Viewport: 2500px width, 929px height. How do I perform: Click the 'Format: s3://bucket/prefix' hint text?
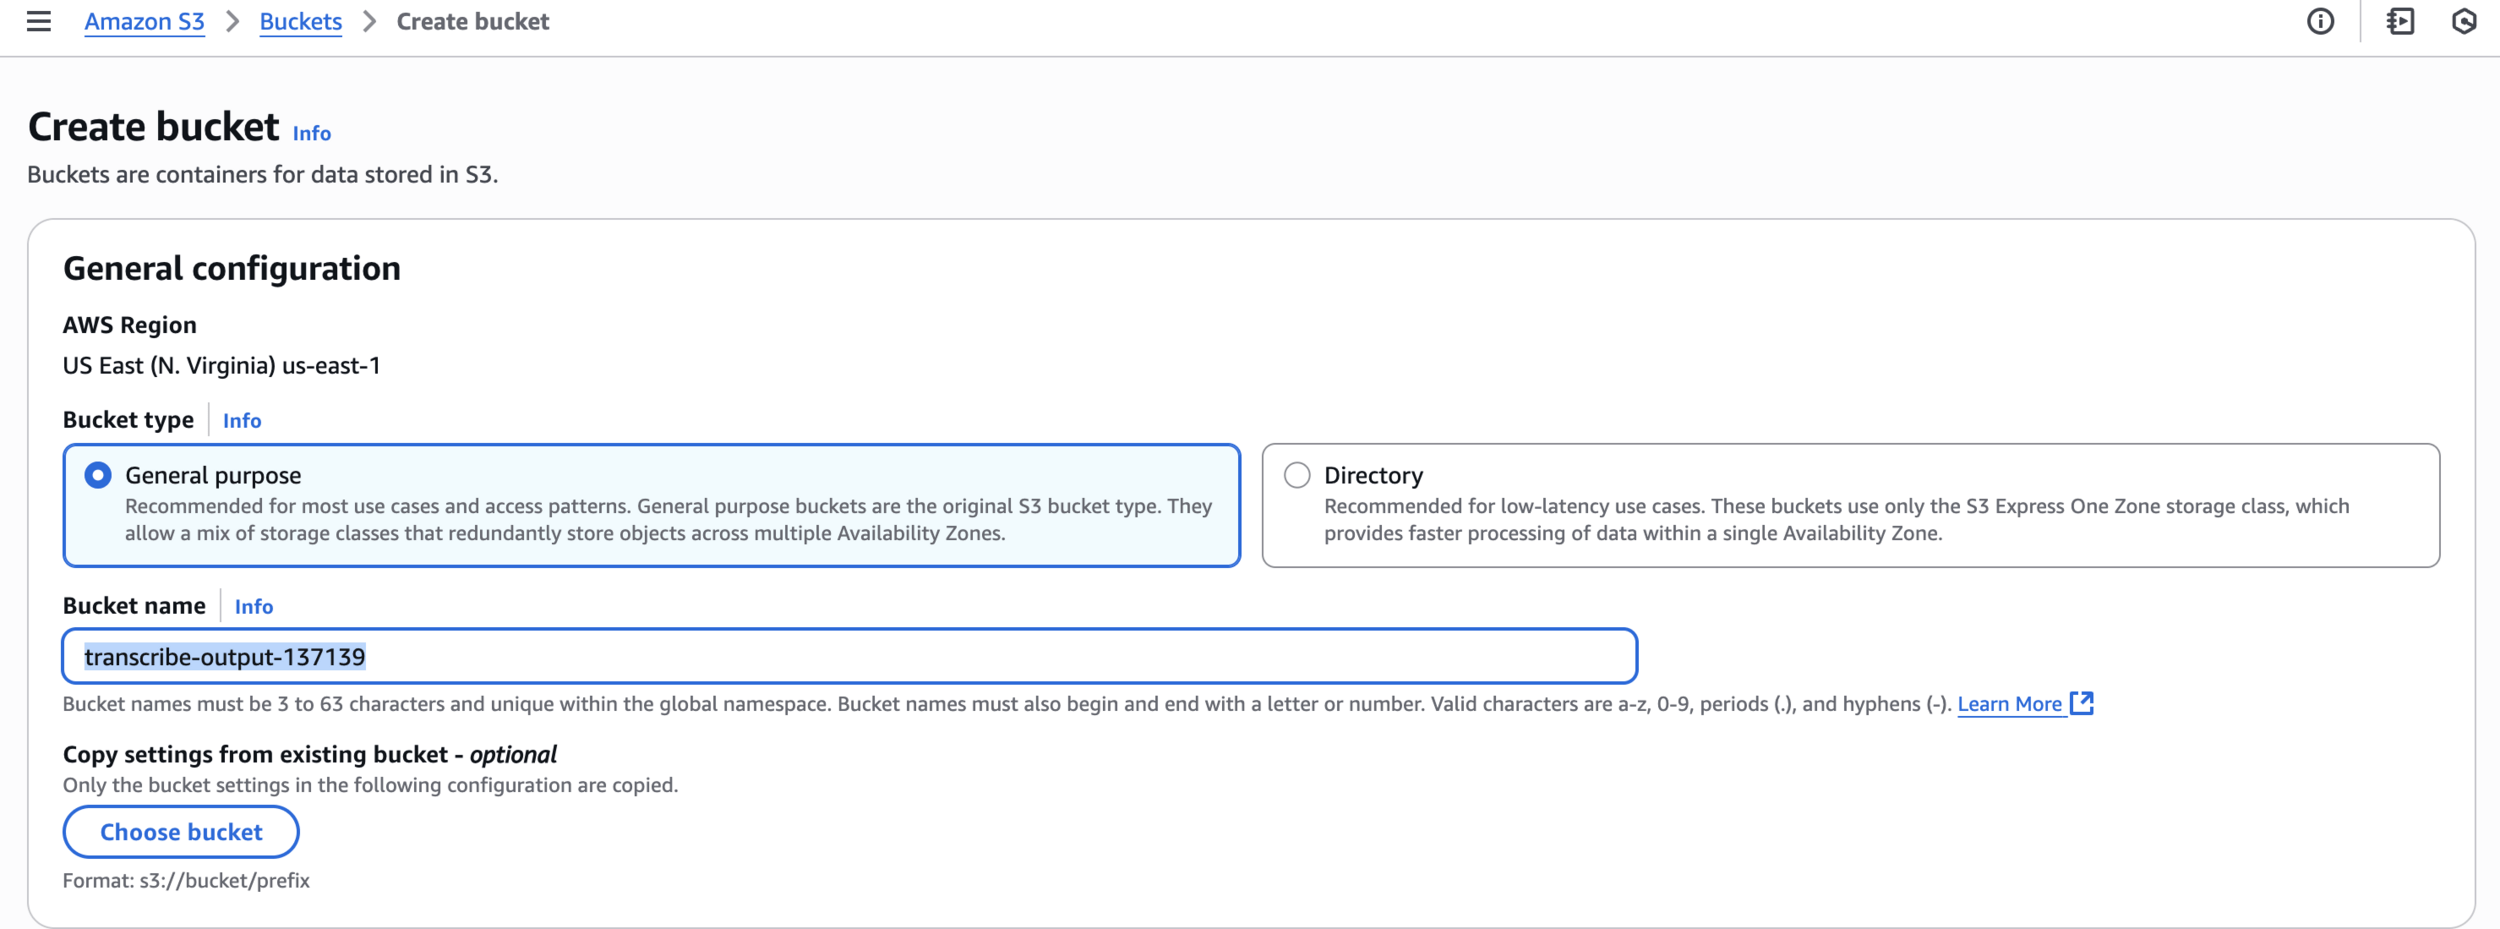tap(186, 881)
